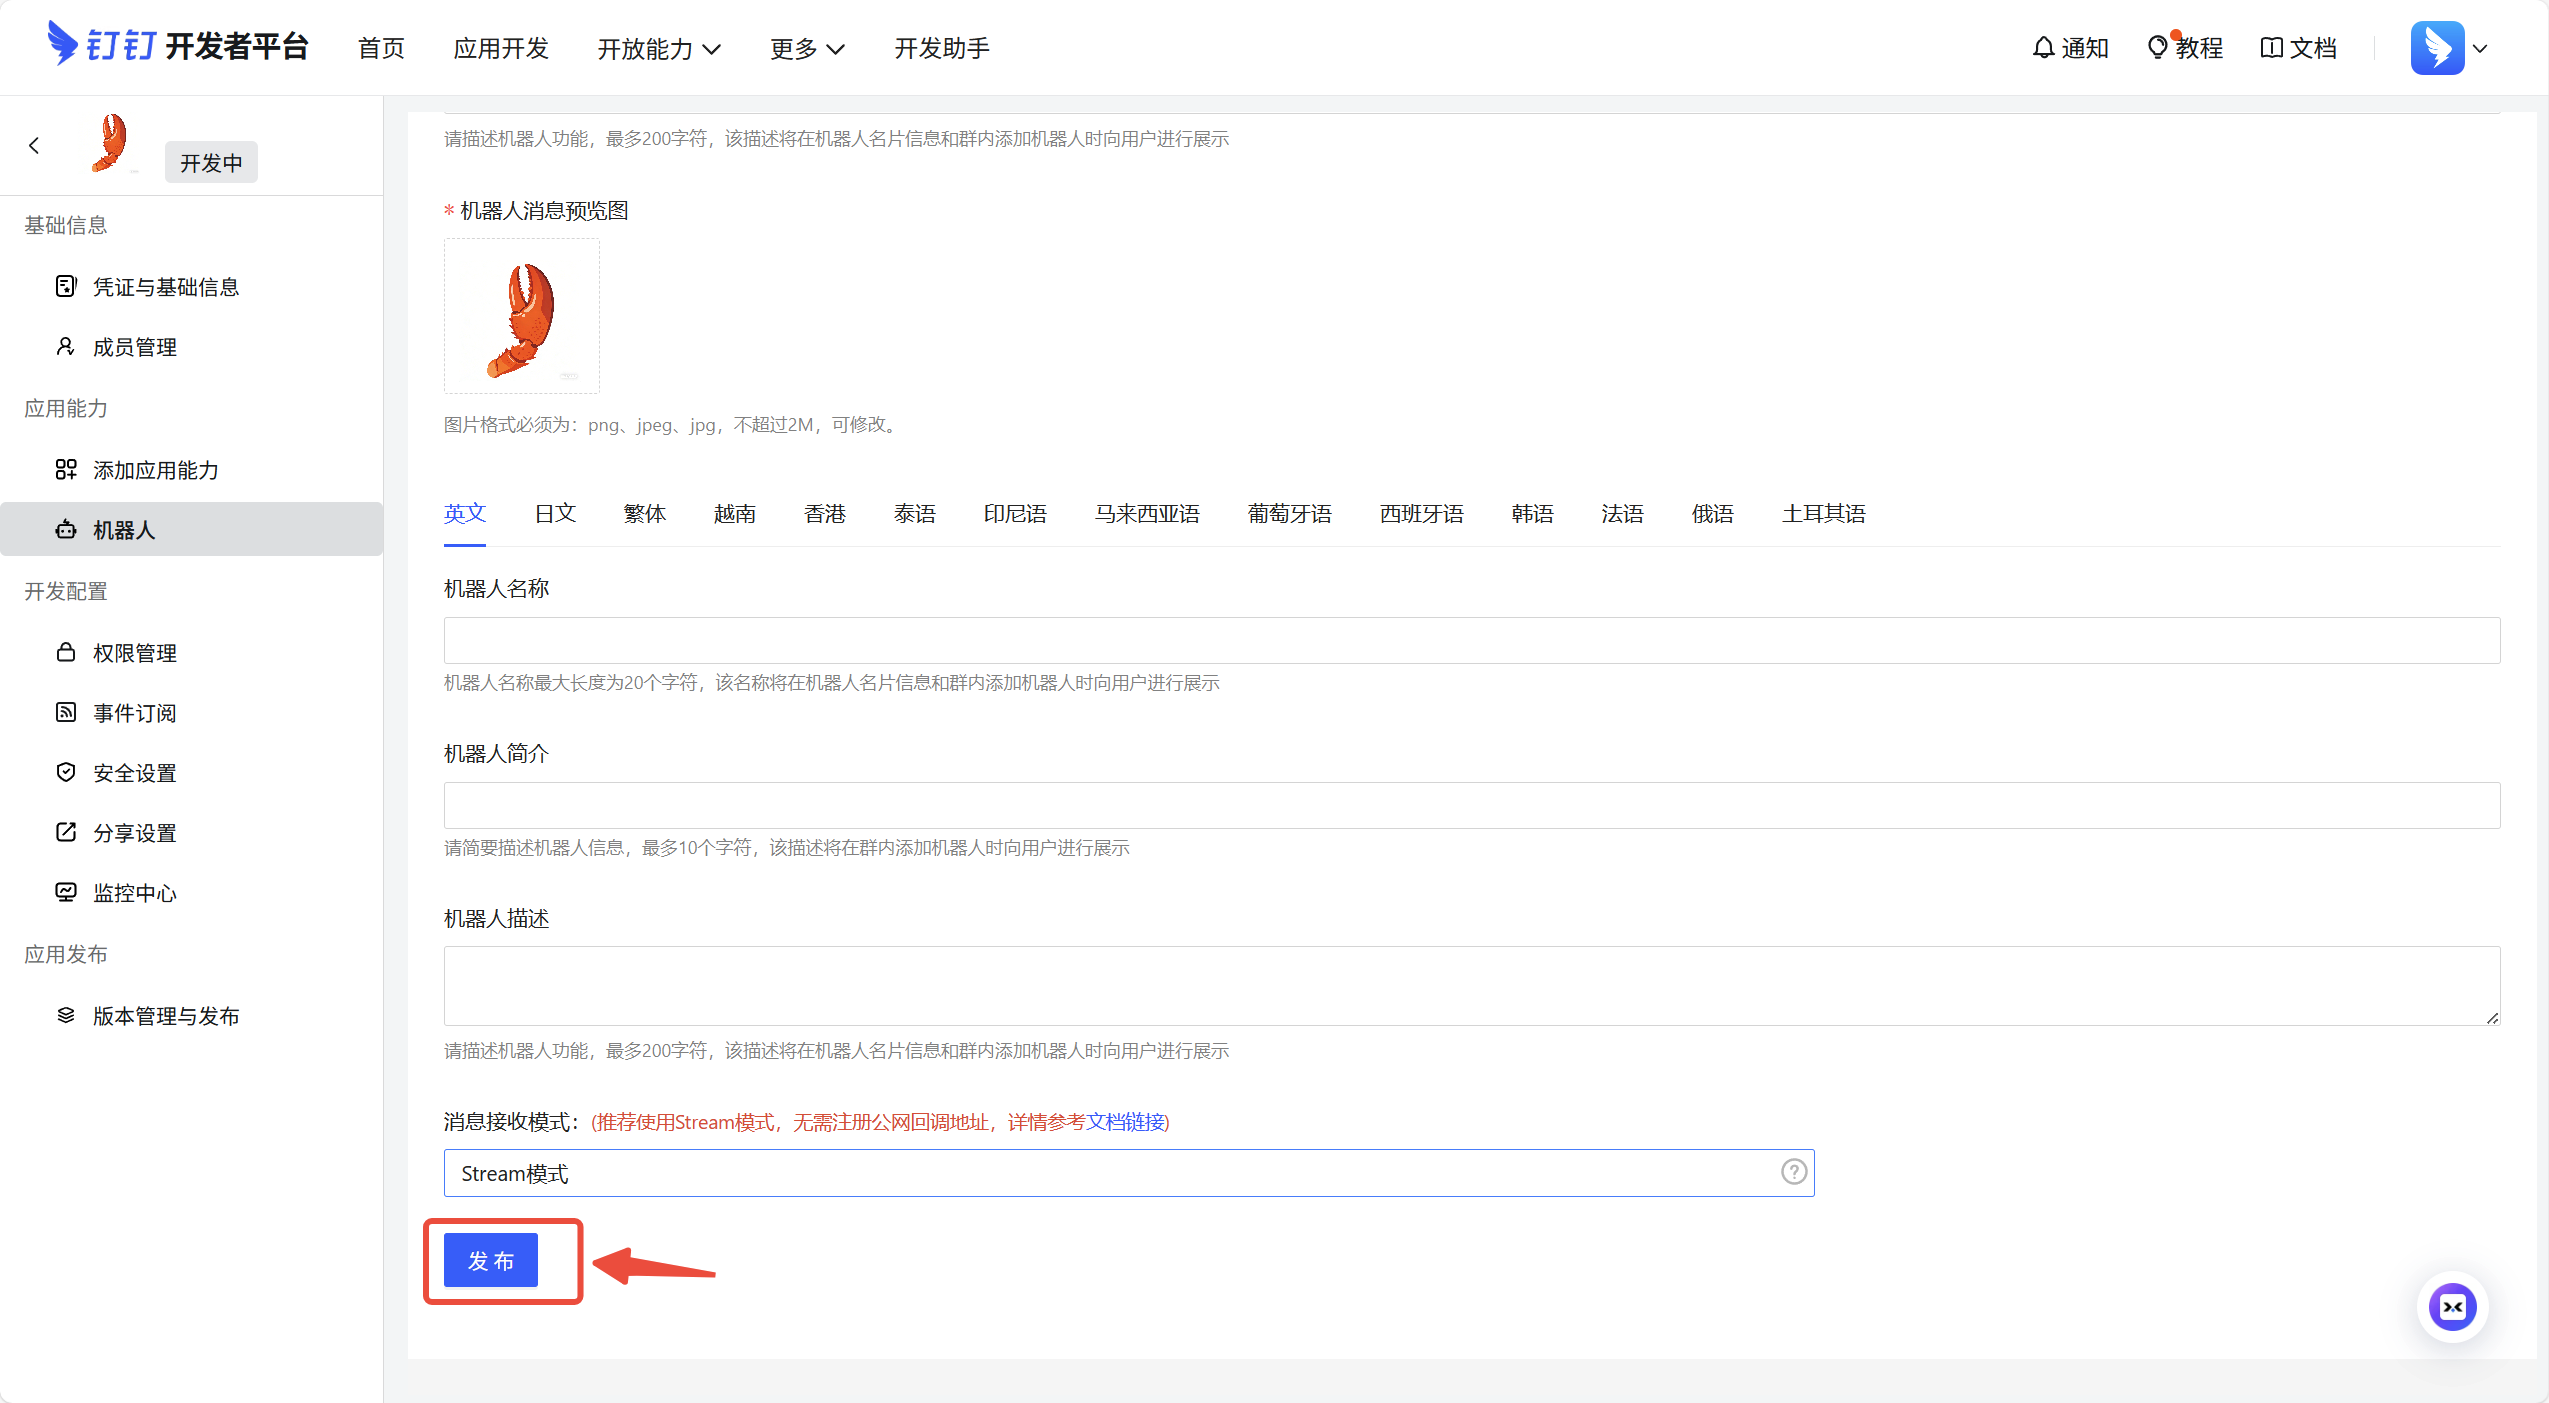This screenshot has height=1403, width=2549.
Task: Click the blue 发布 button
Action: click(491, 1260)
